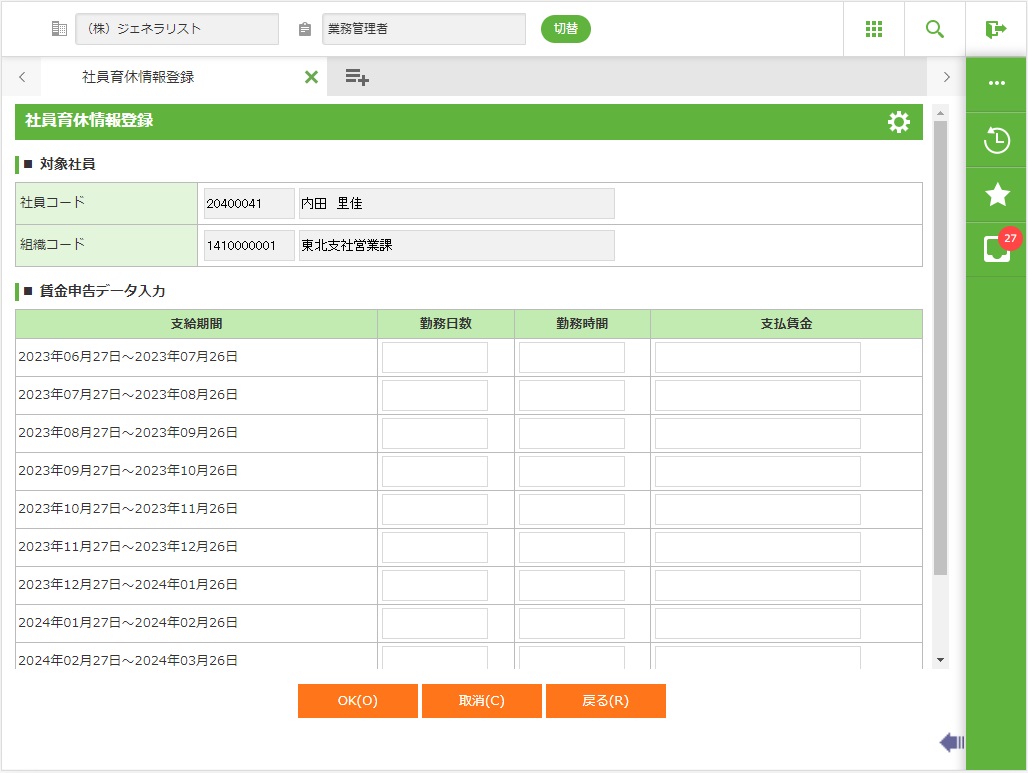Image resolution: width=1028 pixels, height=773 pixels.
Task: Click the 戻る(R) back button
Action: (x=605, y=701)
